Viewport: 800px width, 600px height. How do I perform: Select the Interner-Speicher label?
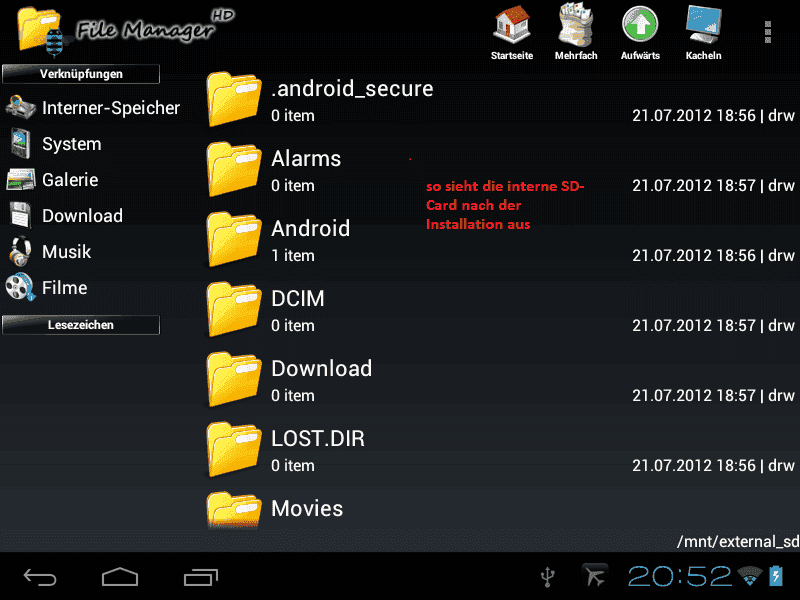pos(111,108)
